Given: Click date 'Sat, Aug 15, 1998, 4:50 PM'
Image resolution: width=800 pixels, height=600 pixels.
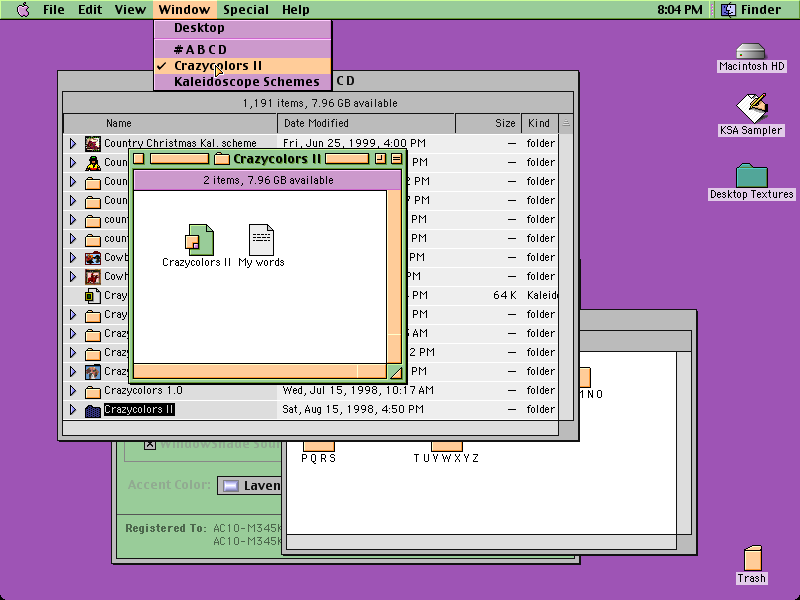Looking at the screenshot, I should tap(353, 410).
